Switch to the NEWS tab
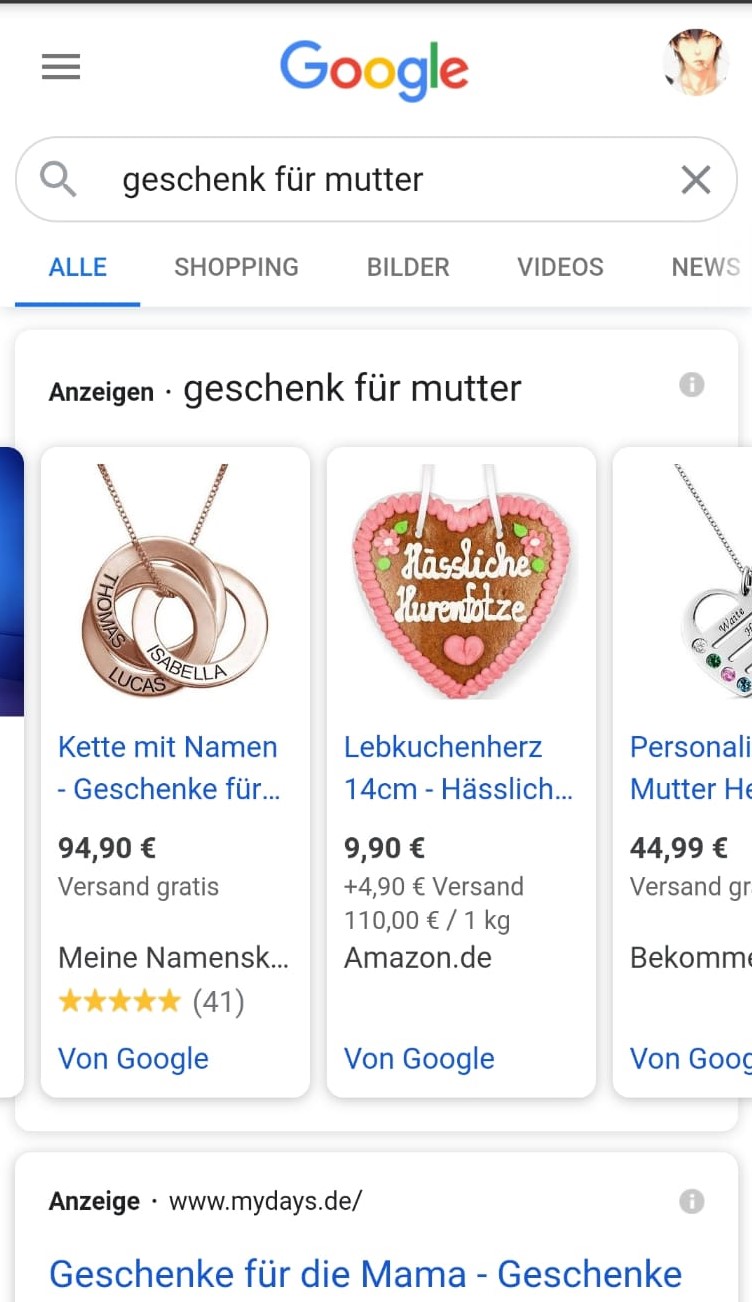Viewport: 752px width, 1302px height. point(706,267)
